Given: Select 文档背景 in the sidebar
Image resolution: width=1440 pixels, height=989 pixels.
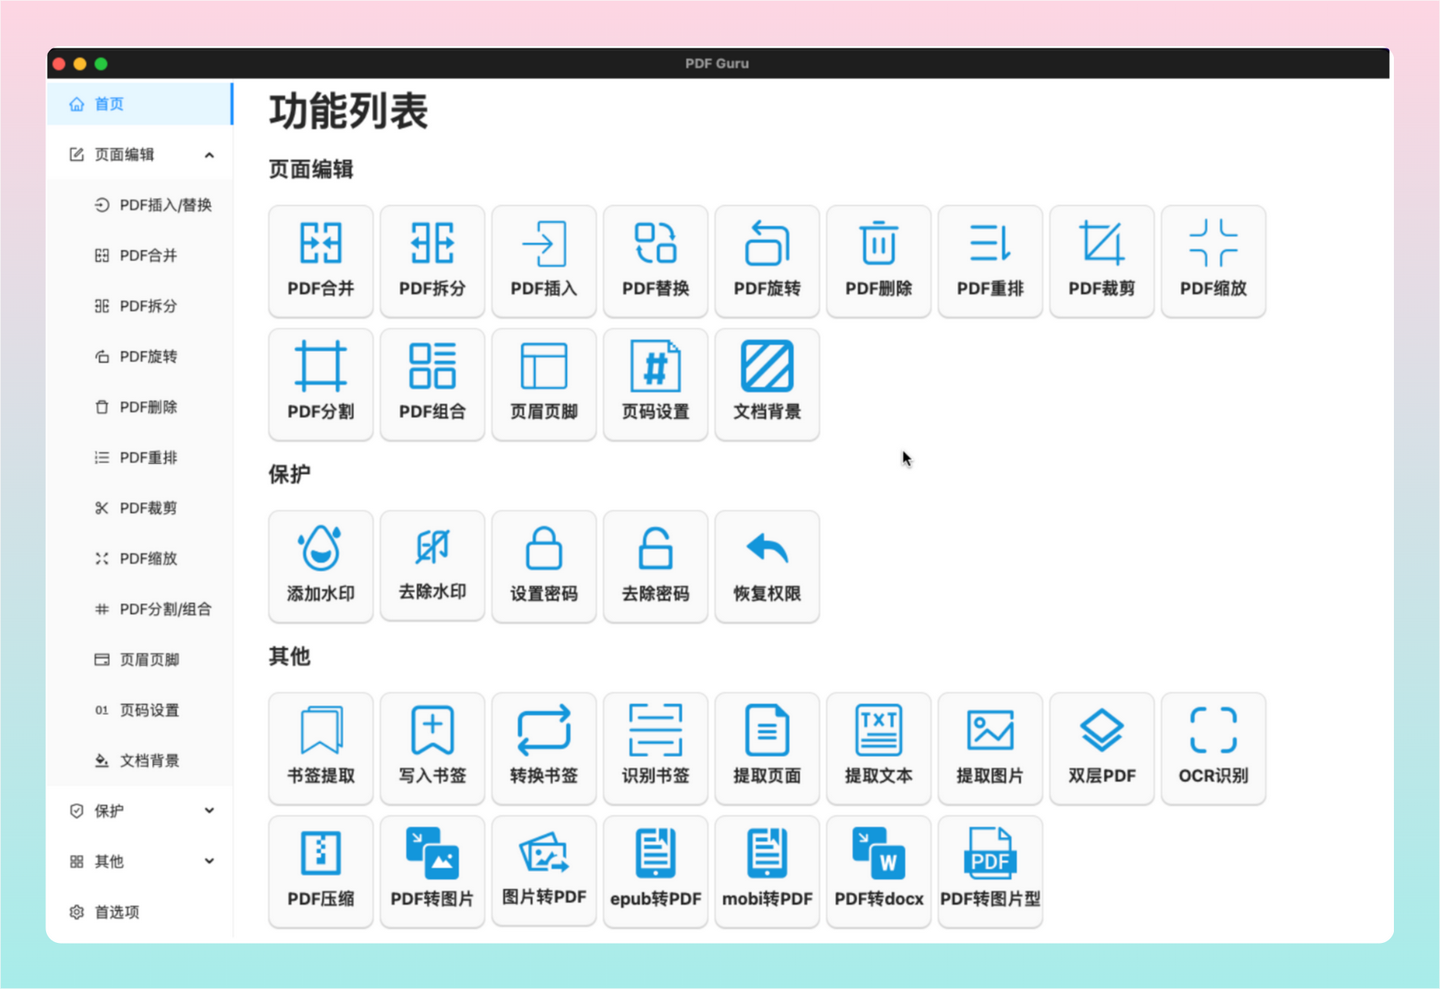Looking at the screenshot, I should [x=140, y=761].
